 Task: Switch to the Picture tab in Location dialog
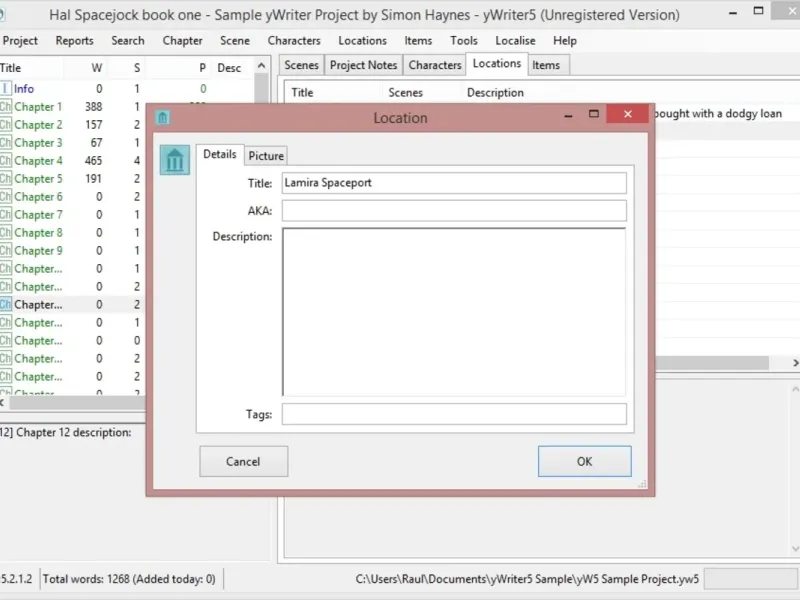[266, 156]
